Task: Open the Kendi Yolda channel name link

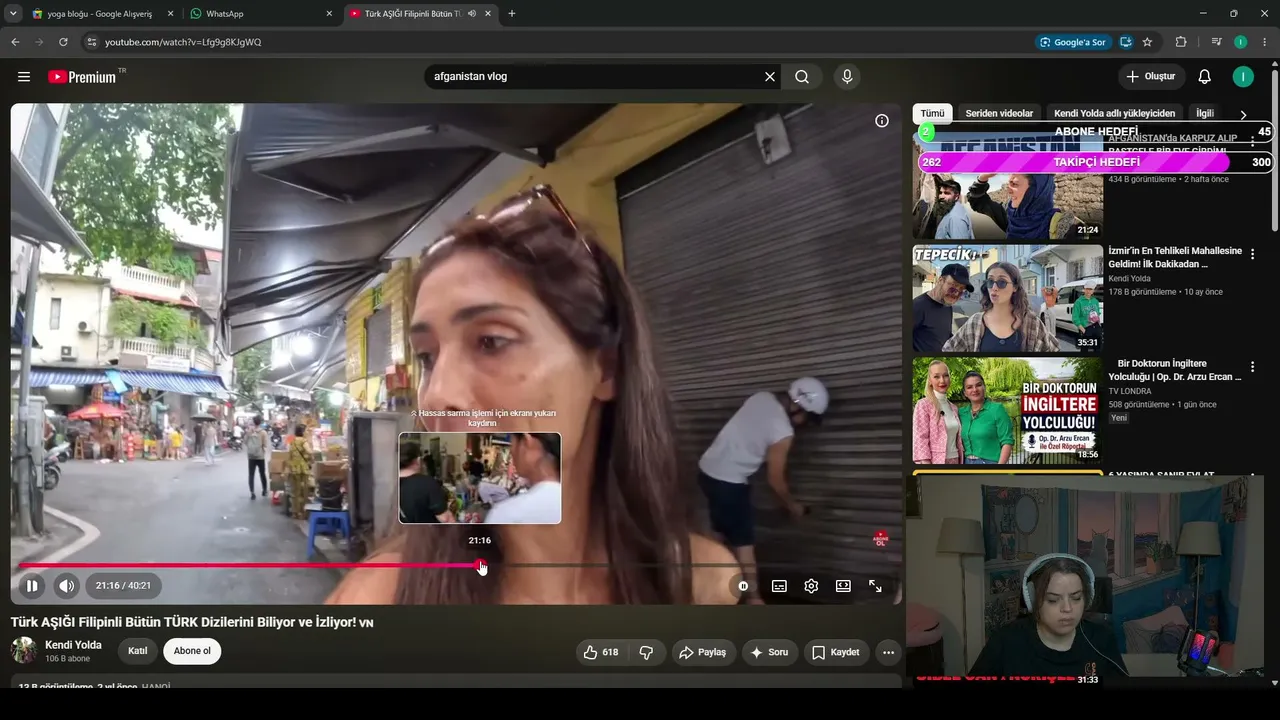Action: [x=73, y=645]
